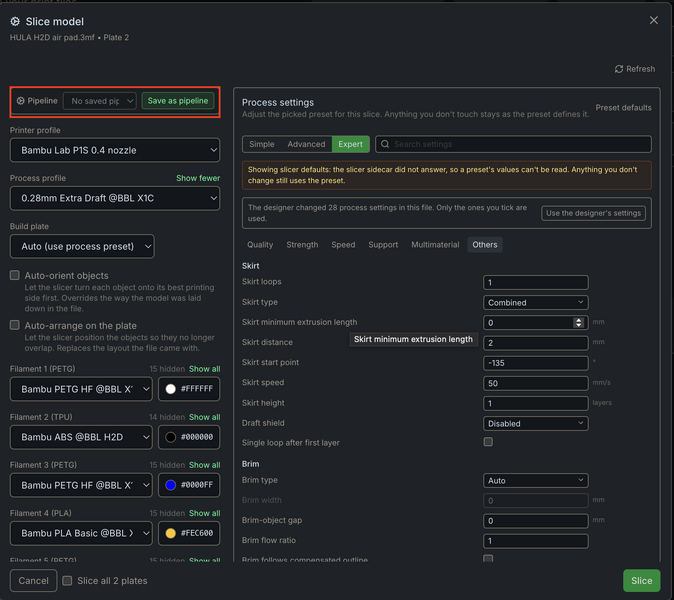Open the Multimaterial settings tab

pos(435,245)
